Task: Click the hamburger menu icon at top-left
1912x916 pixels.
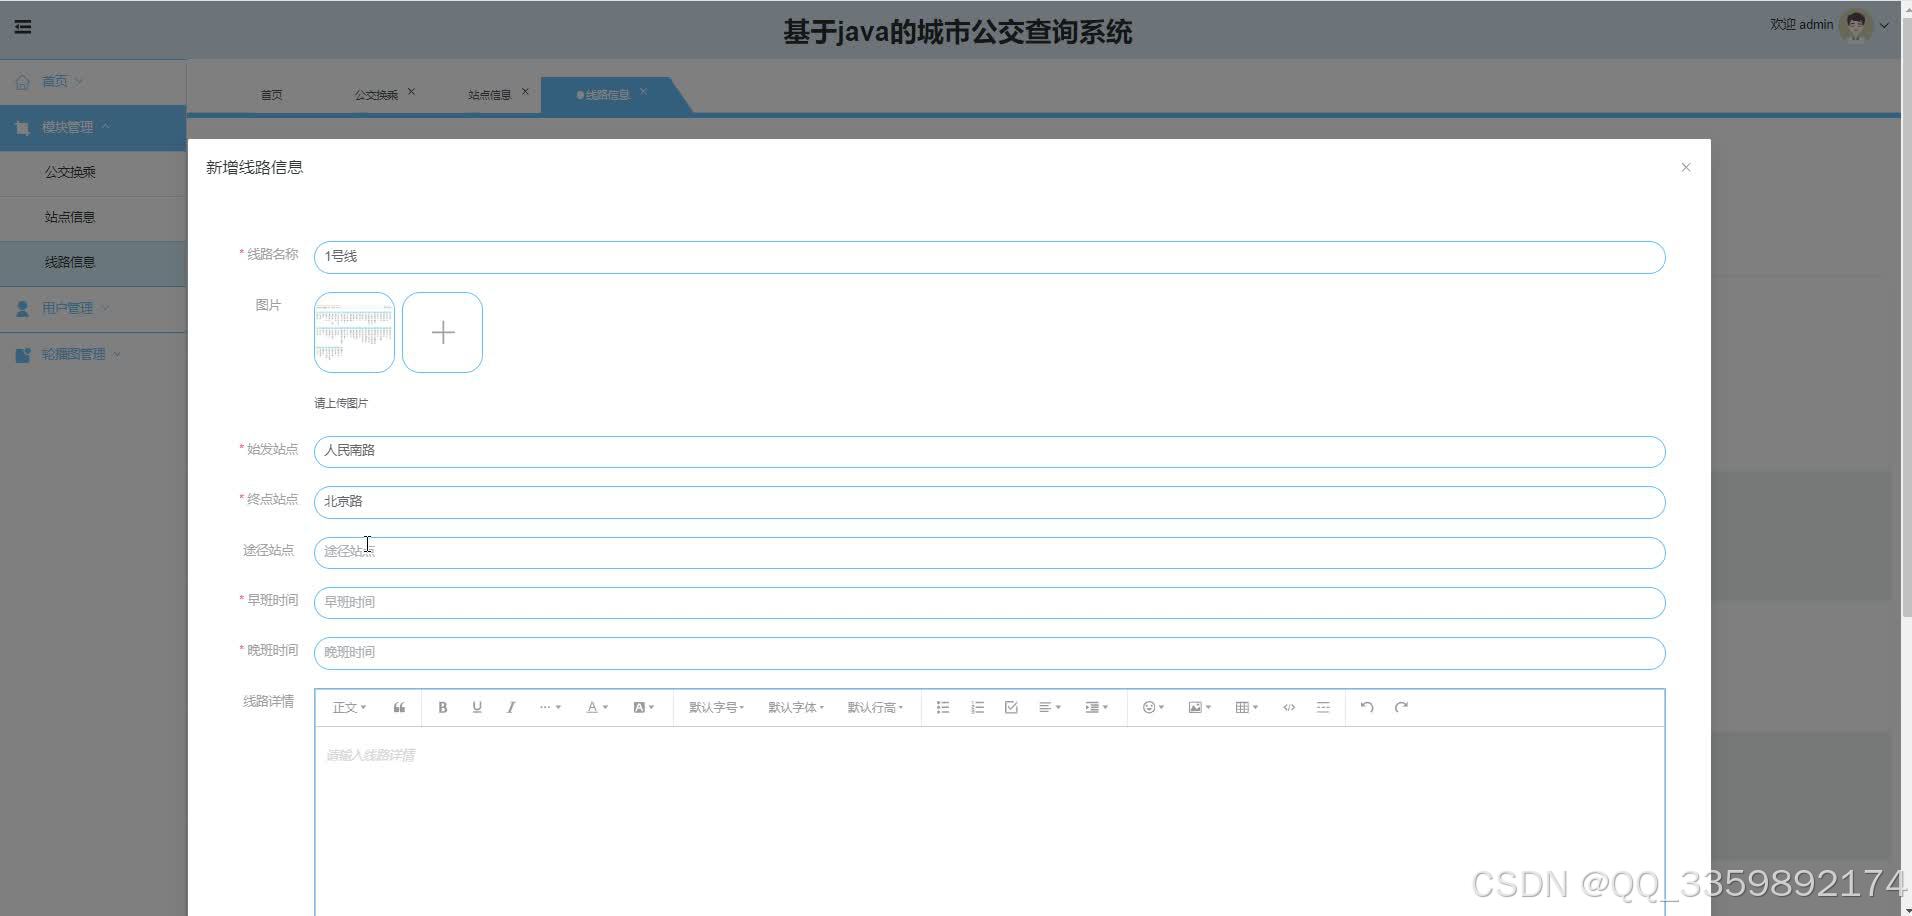Action: [23, 27]
